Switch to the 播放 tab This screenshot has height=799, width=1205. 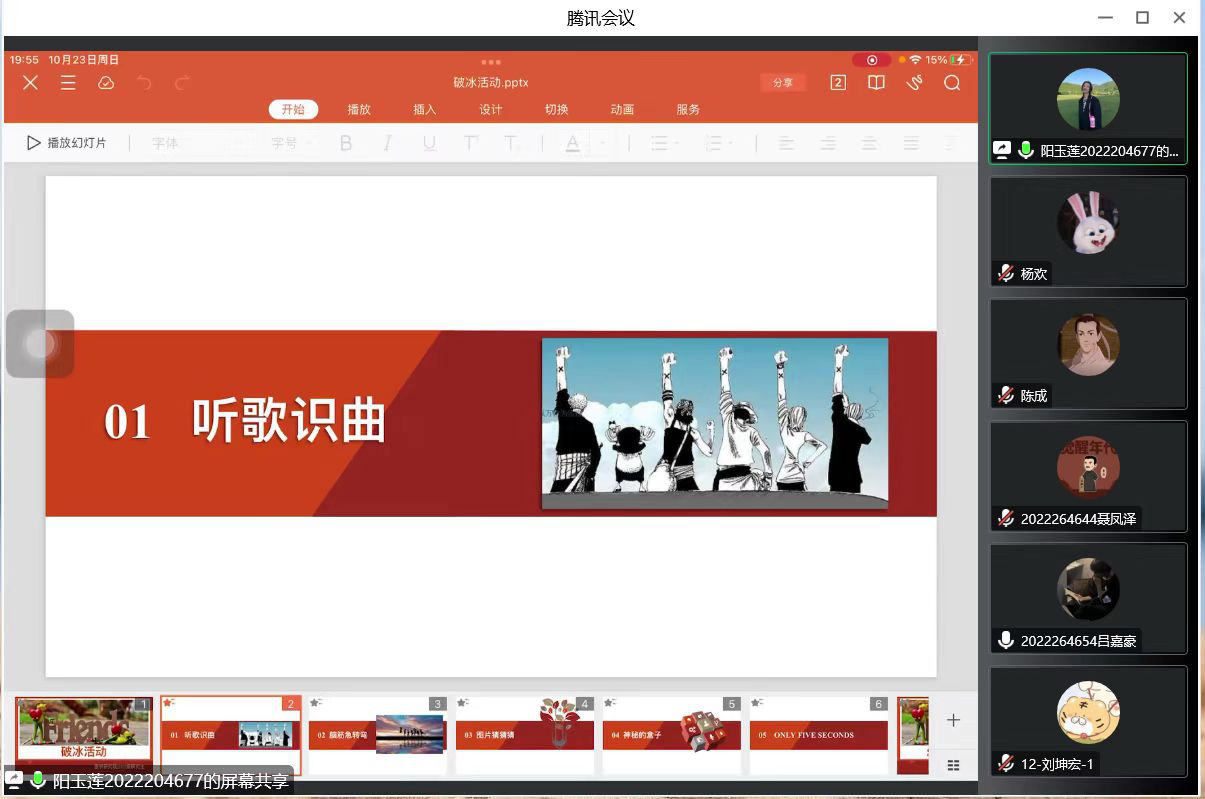(359, 110)
